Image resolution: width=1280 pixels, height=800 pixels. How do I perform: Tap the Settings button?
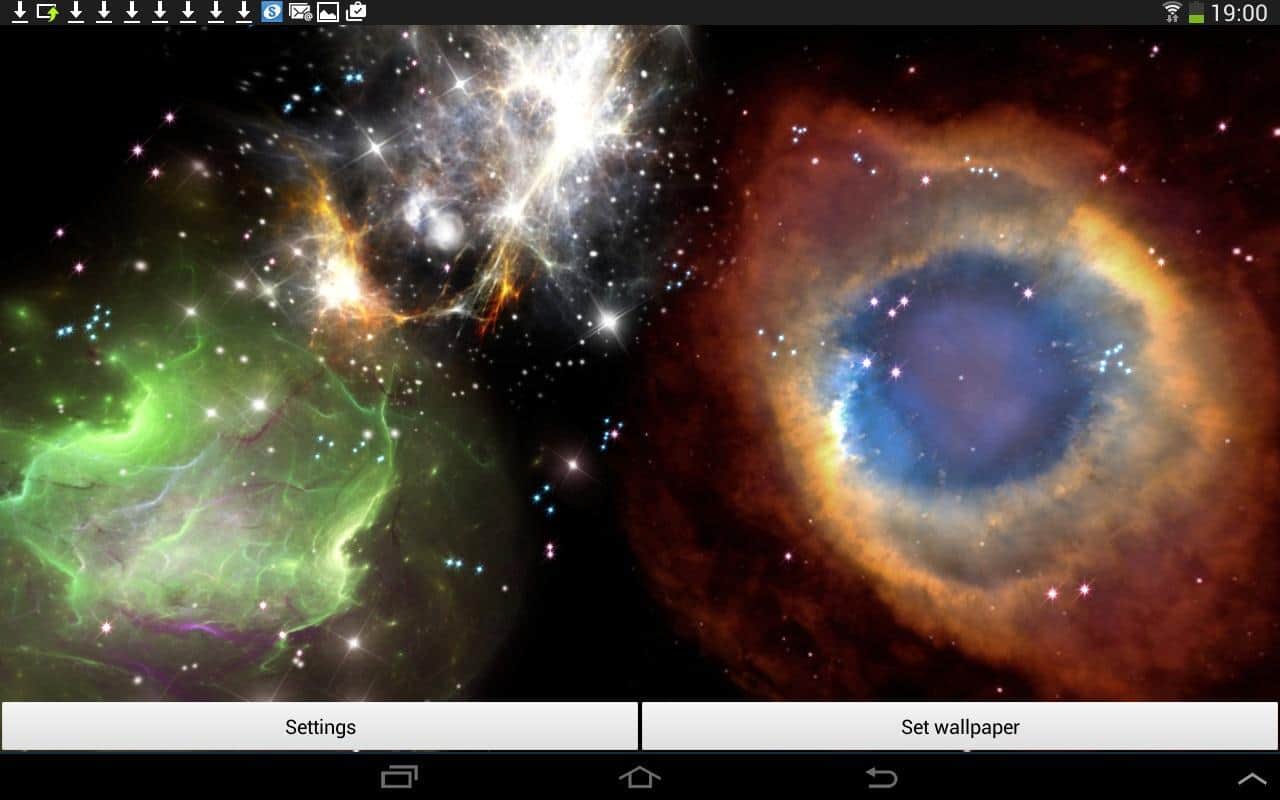pos(320,727)
